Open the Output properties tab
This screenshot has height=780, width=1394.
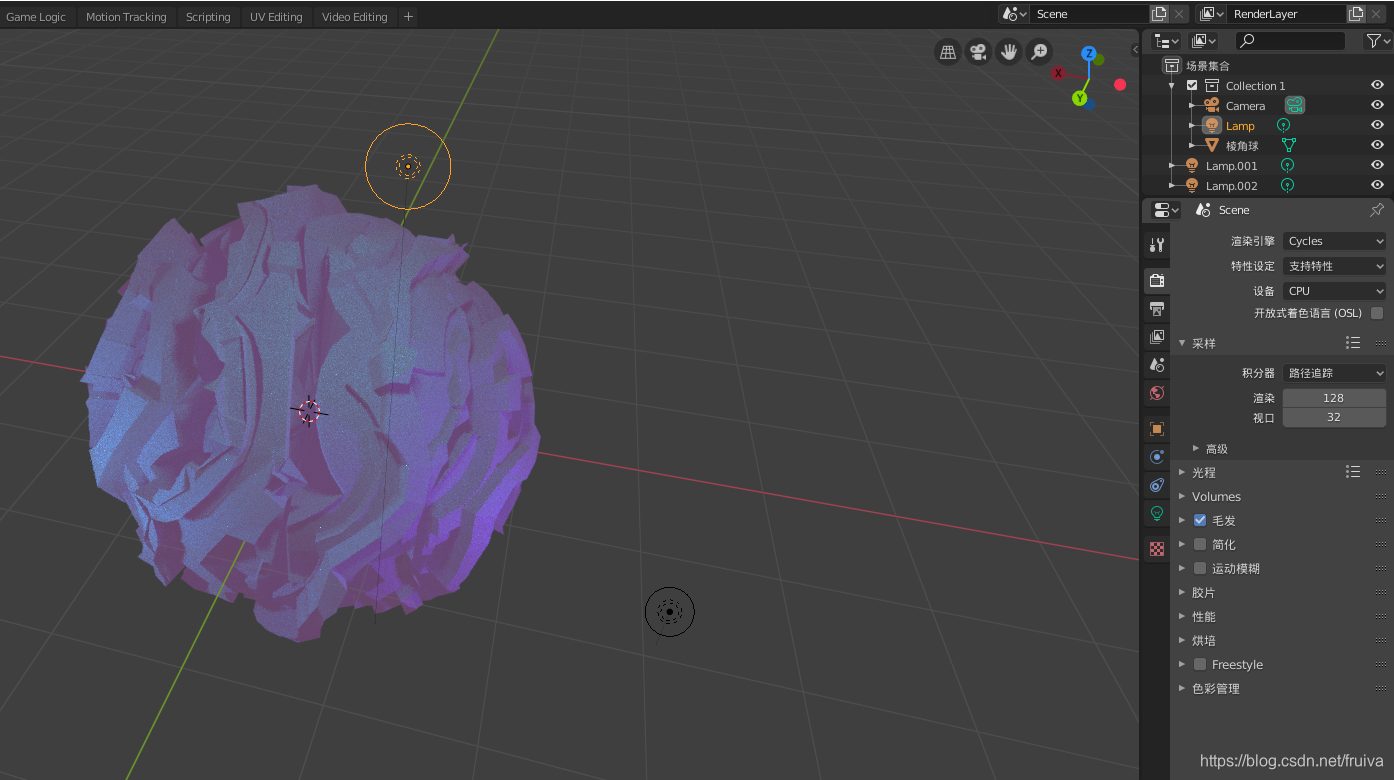click(1157, 308)
